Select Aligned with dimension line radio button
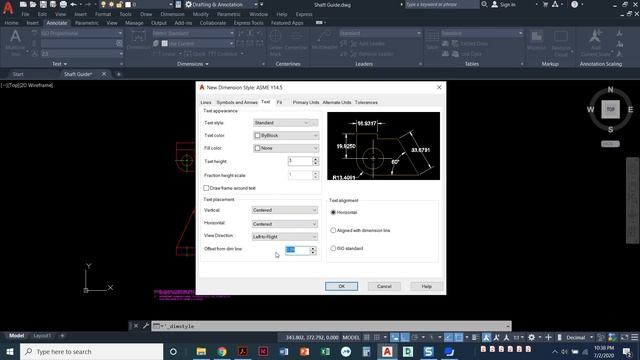The image size is (640, 360). [333, 230]
